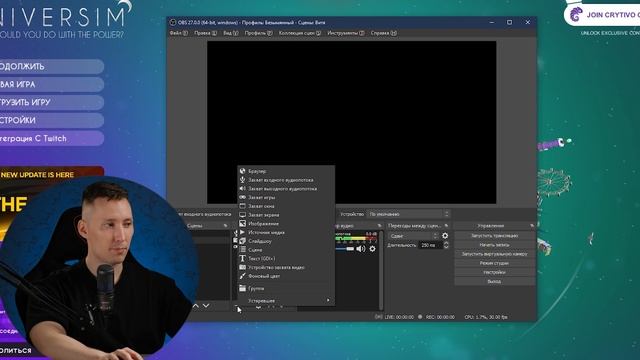
Task: Create a Группа folder in sources
Action: pyautogui.click(x=286, y=288)
